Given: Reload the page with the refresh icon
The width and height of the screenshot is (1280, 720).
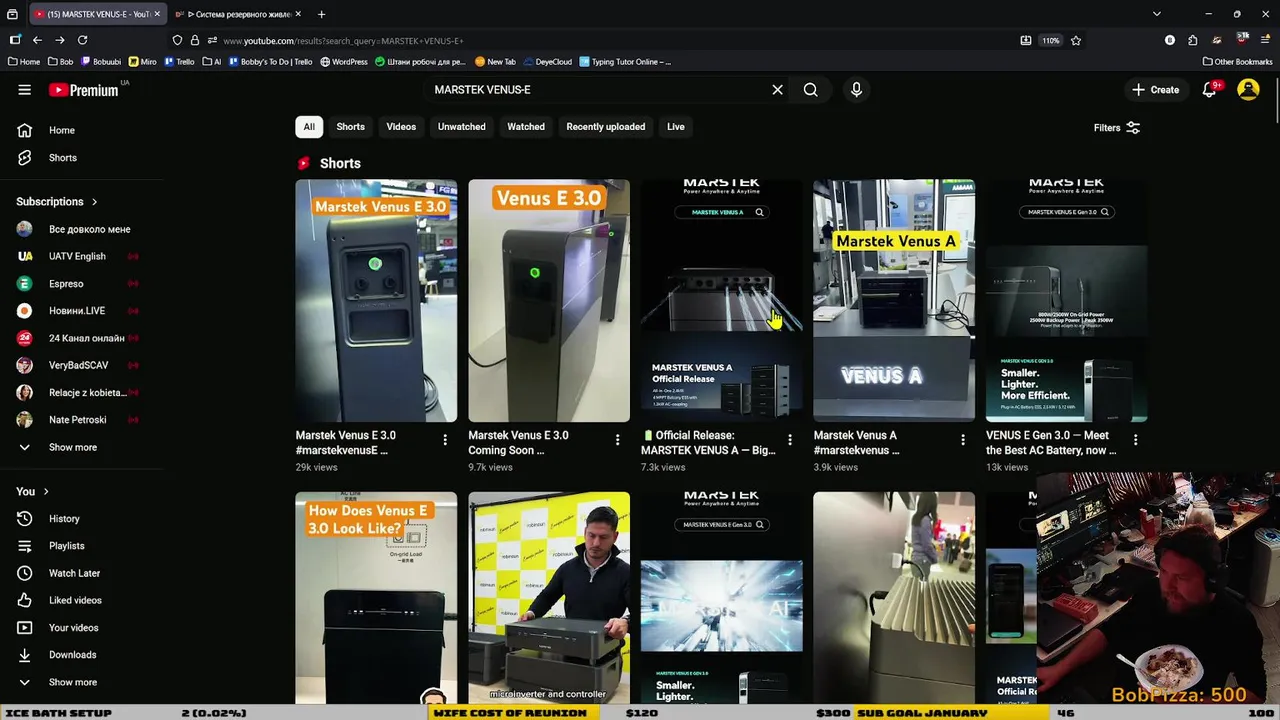Looking at the screenshot, I should point(82,40).
